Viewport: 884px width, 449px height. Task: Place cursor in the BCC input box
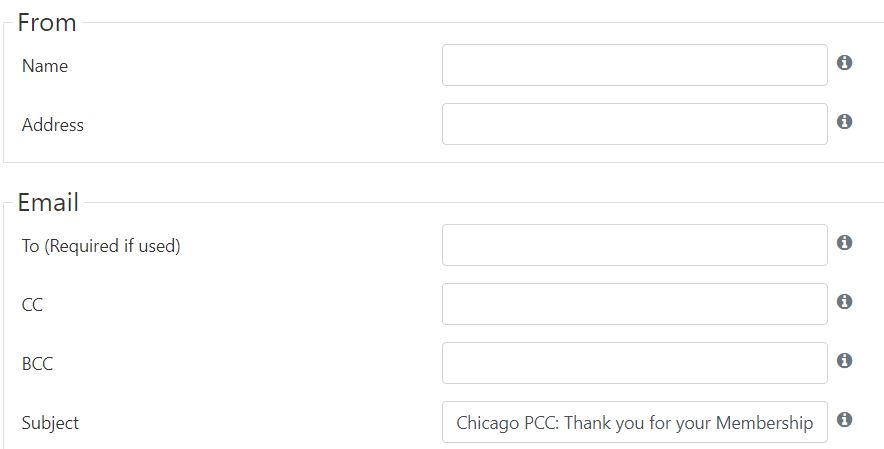635,363
